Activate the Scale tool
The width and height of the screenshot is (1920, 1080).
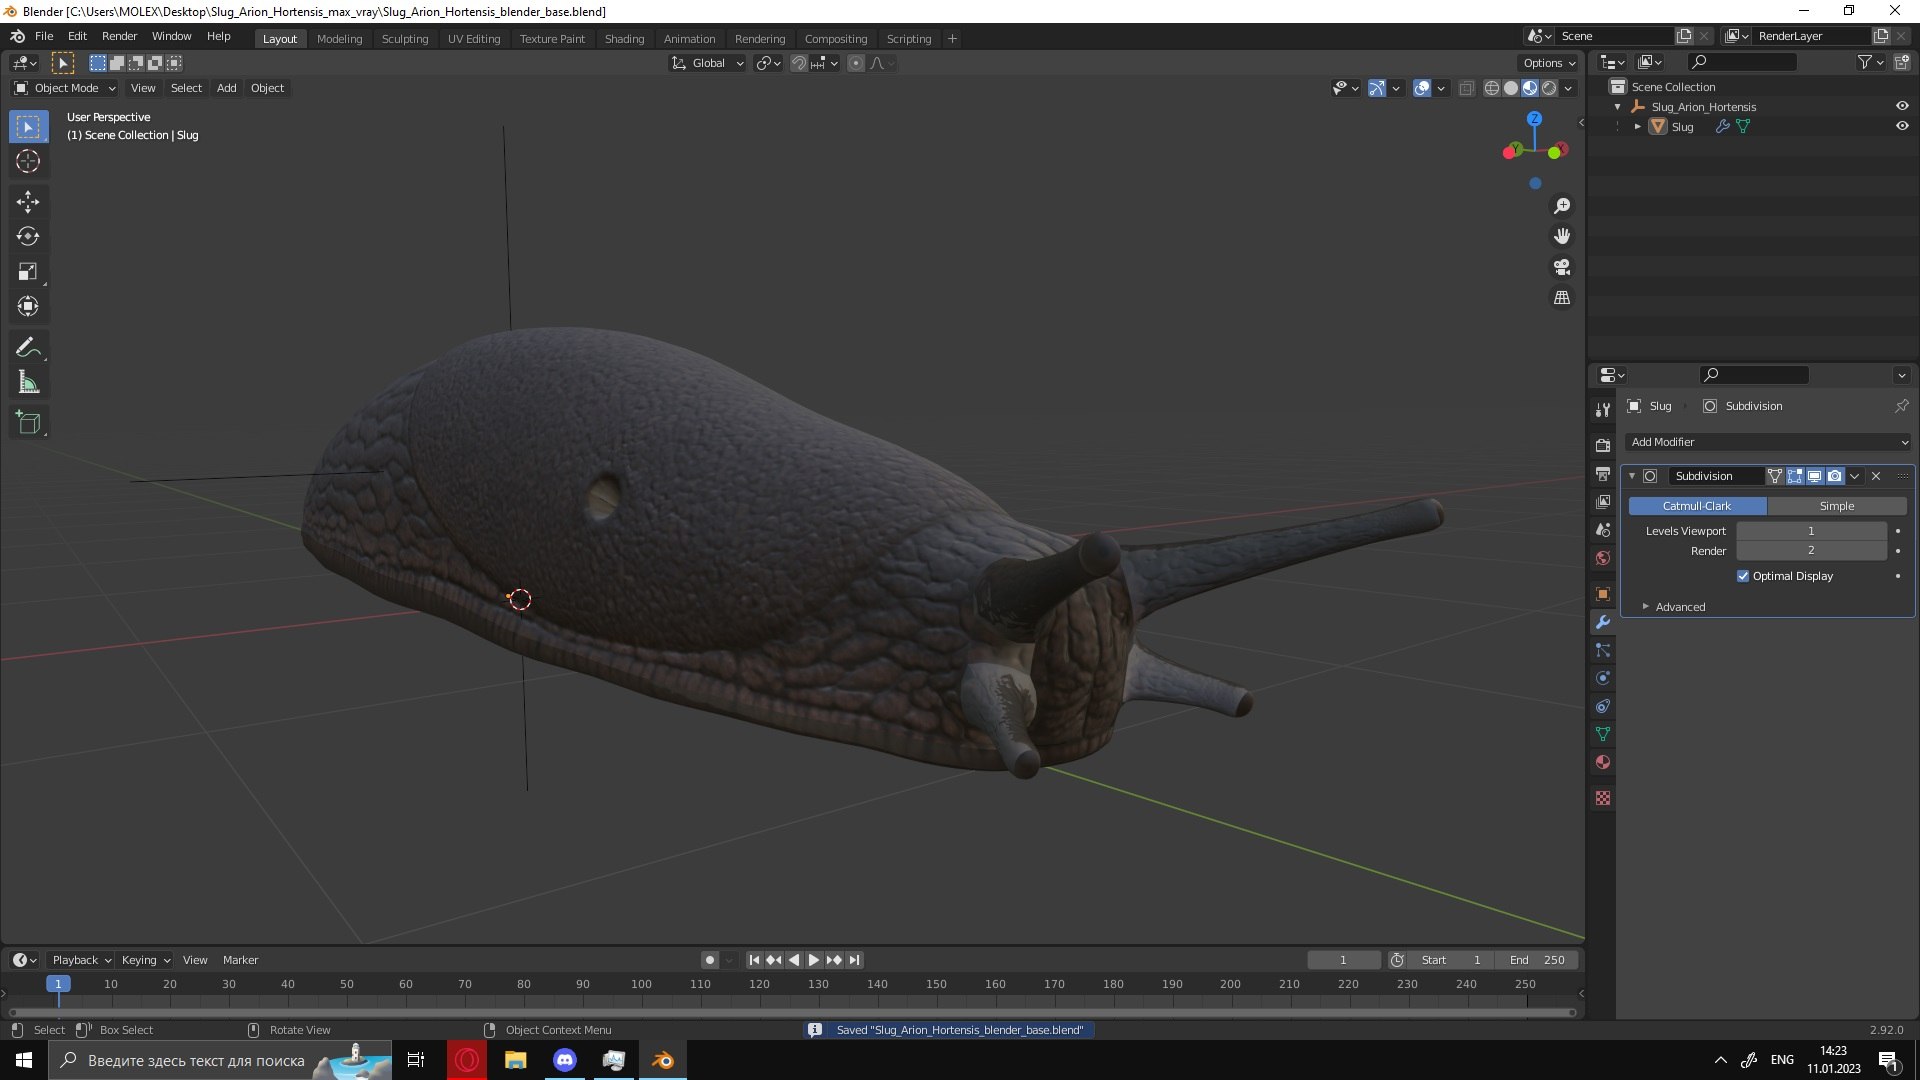[x=28, y=272]
